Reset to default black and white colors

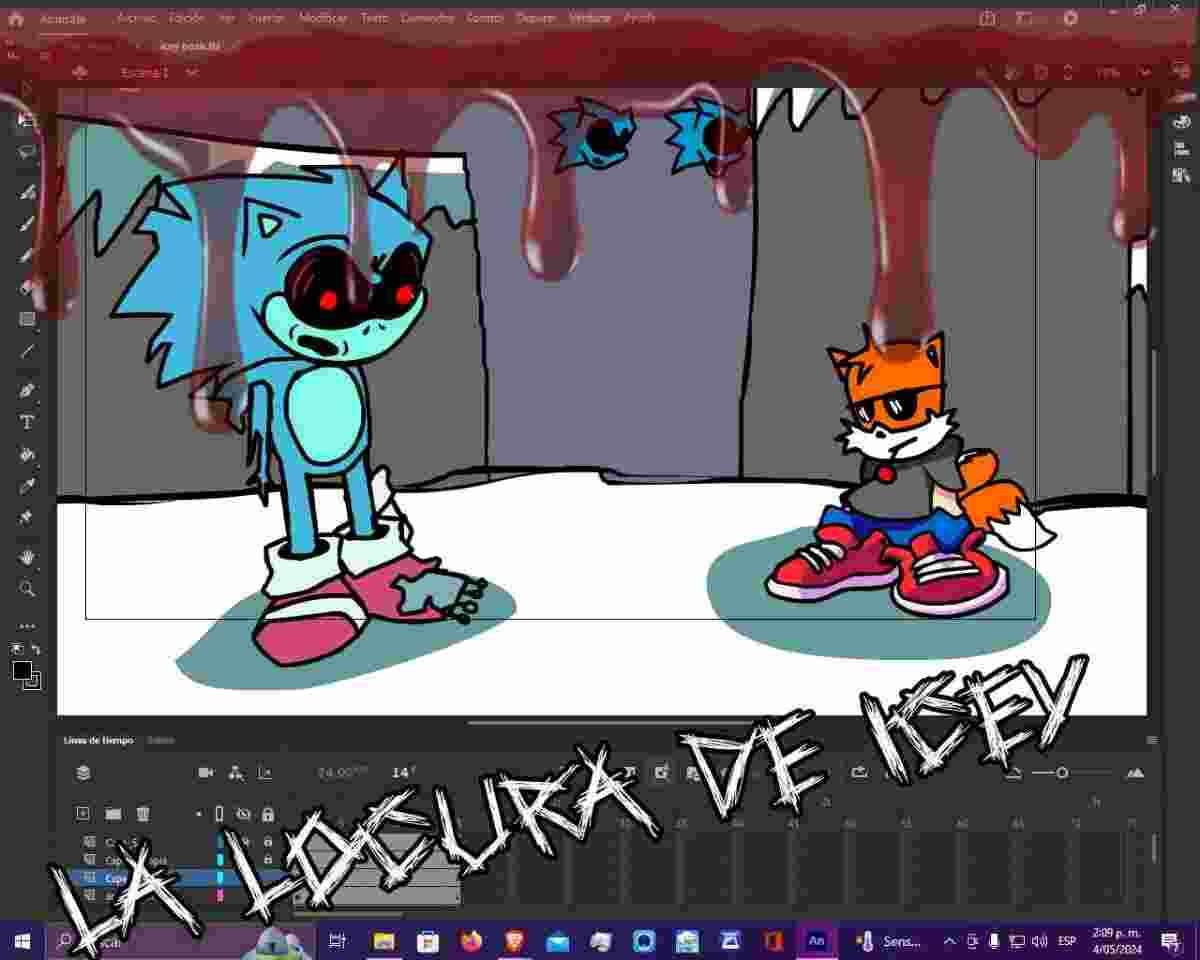point(17,649)
